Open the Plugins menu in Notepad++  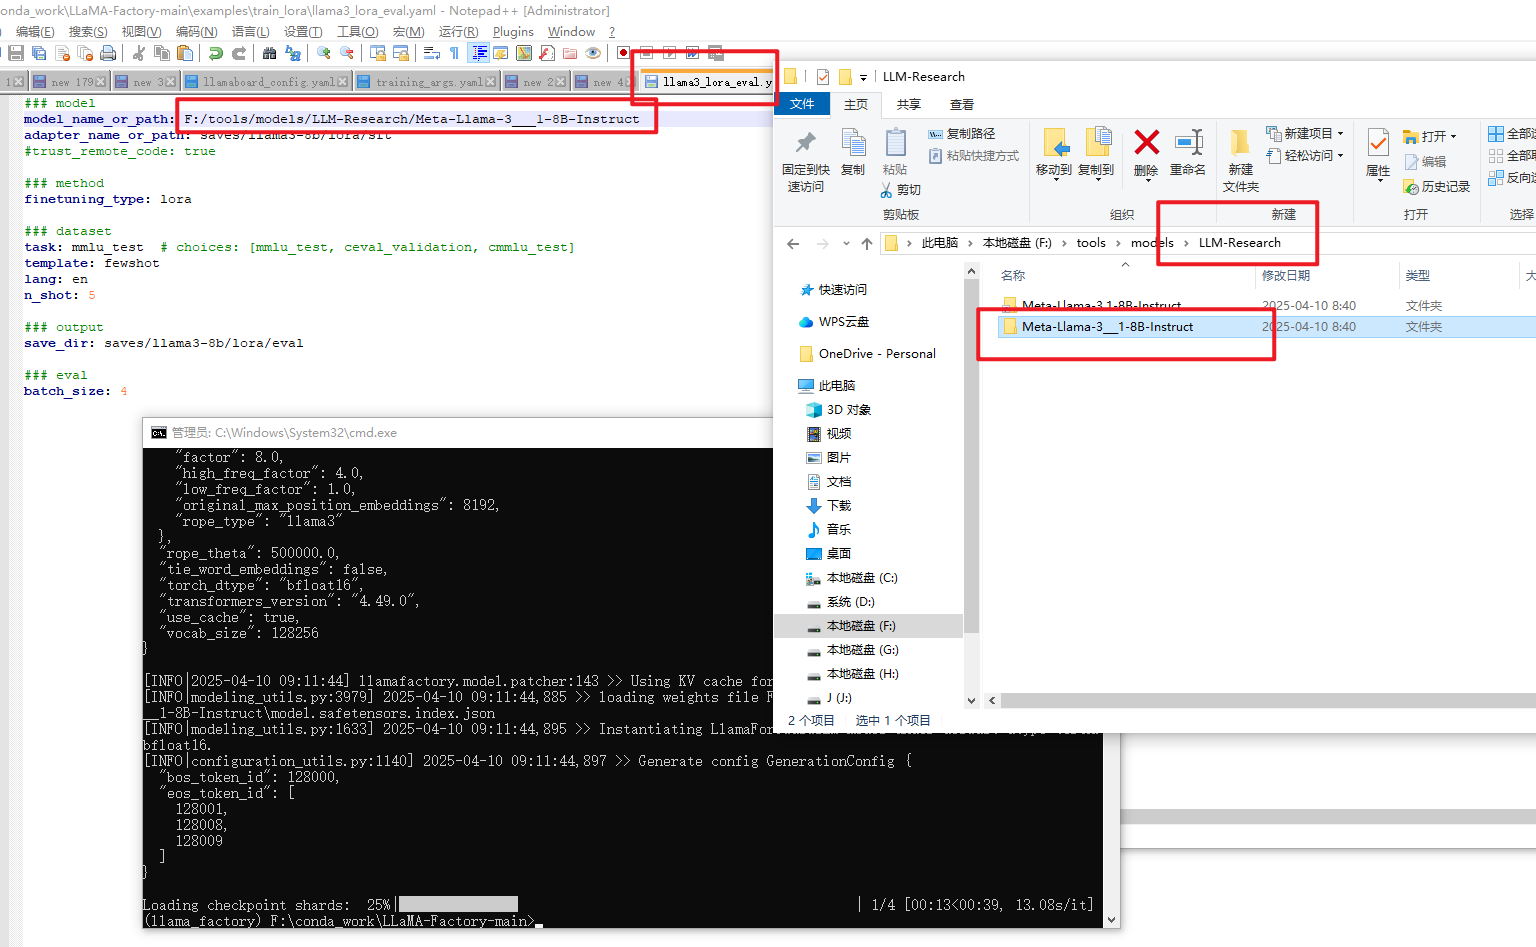point(513,32)
